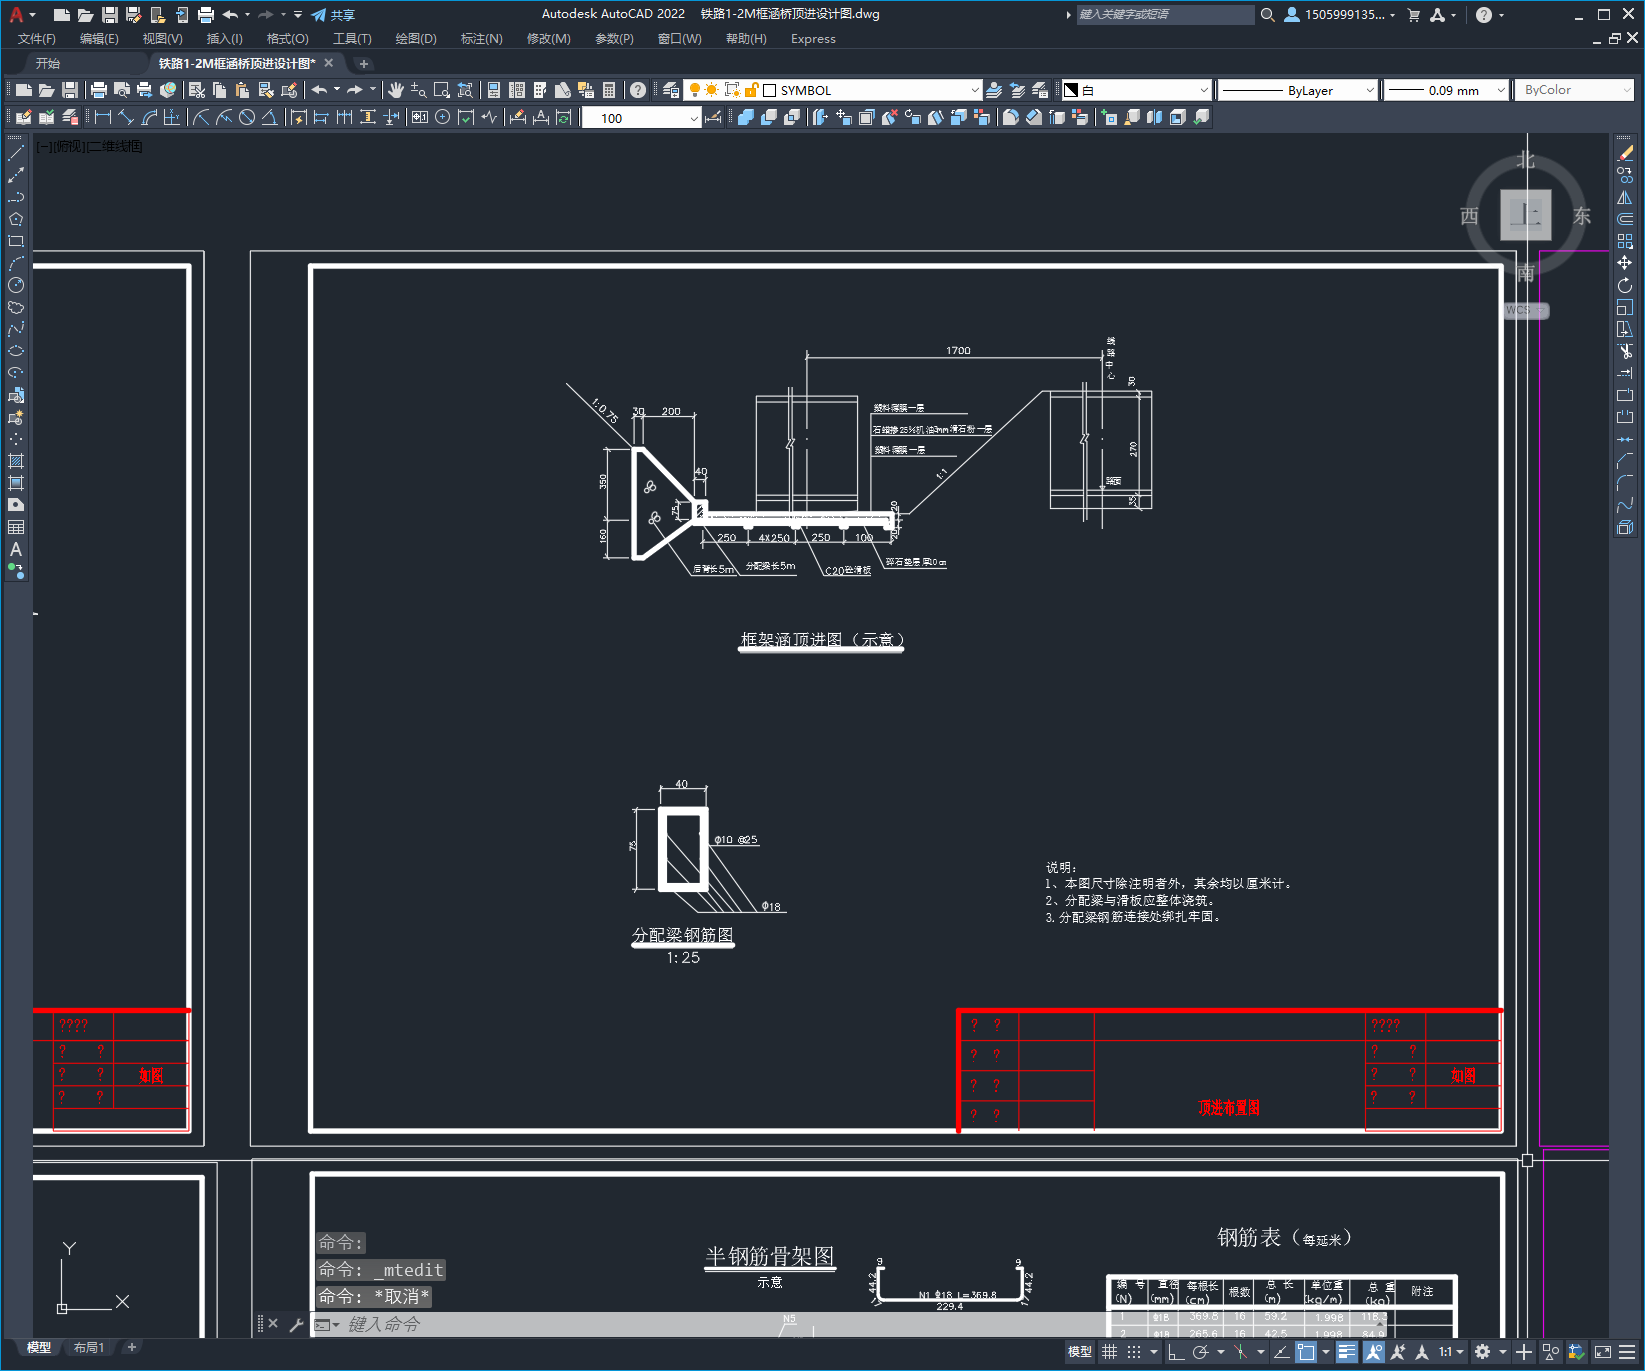Toggle object snap in the status bar
The image size is (1645, 1371).
coord(1306,1352)
